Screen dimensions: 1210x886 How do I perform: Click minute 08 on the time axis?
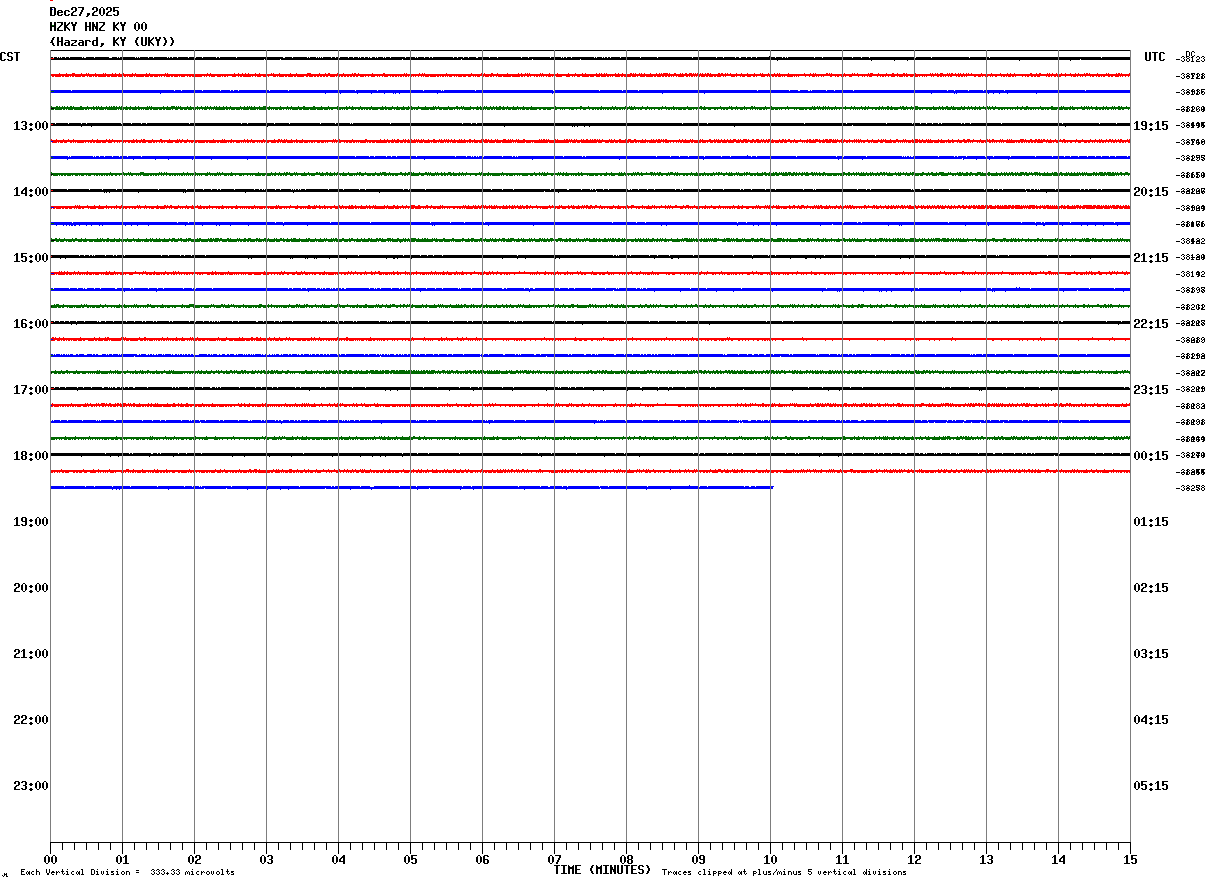coord(626,859)
